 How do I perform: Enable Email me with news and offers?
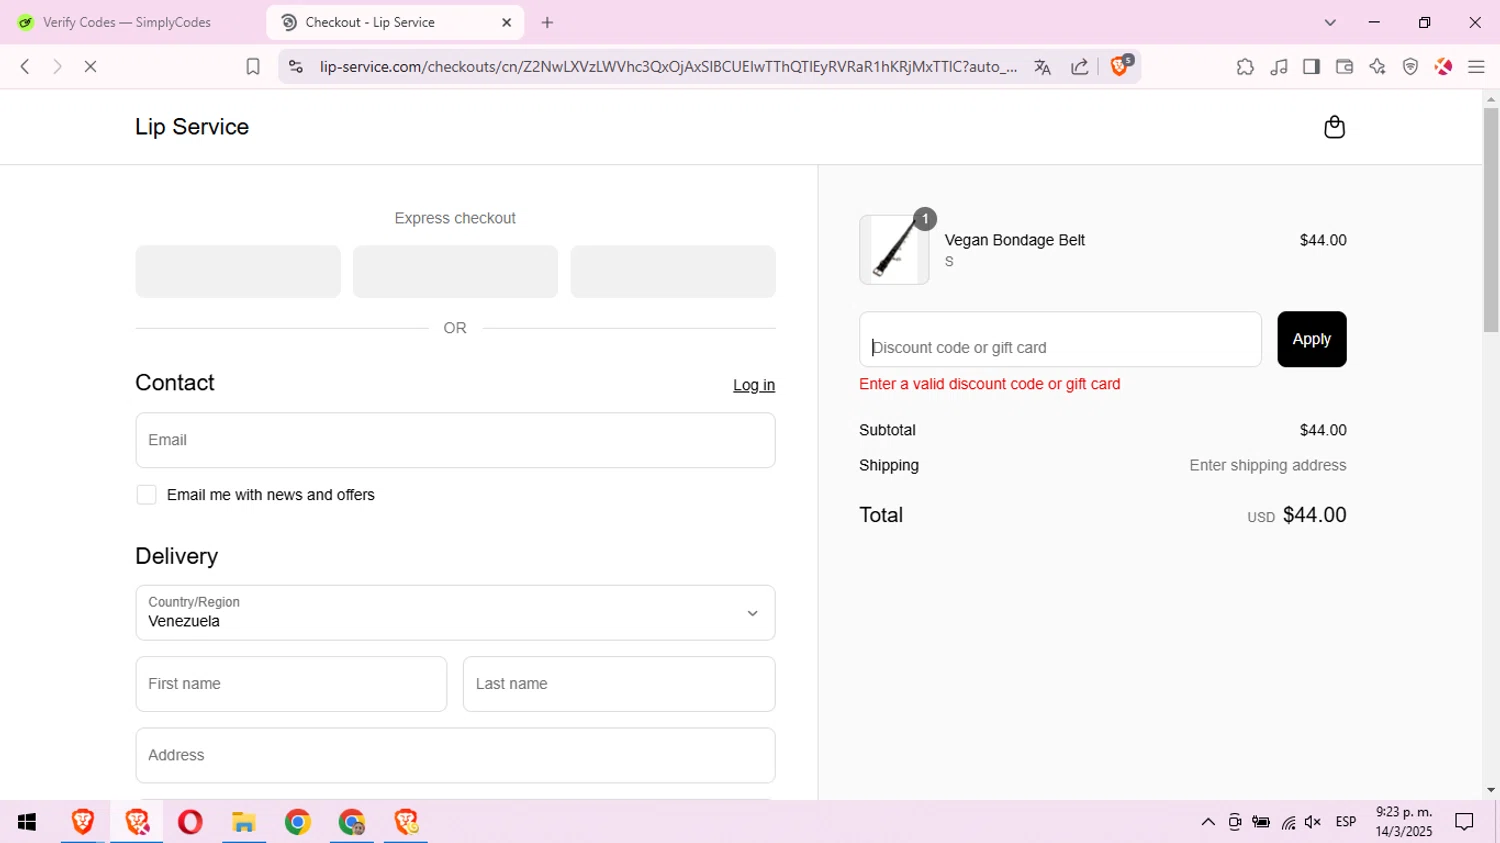click(146, 495)
